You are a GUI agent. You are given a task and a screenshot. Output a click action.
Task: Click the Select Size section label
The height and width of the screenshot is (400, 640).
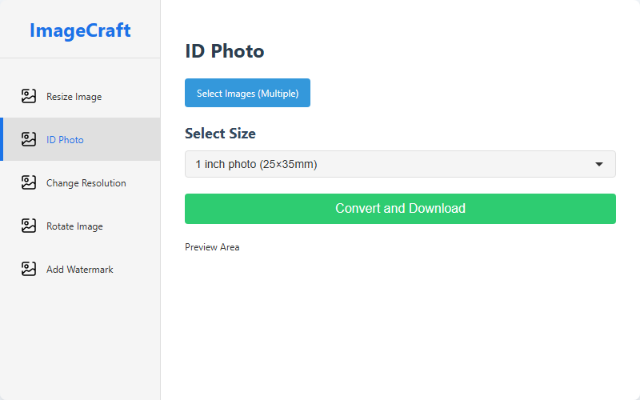[220, 133]
